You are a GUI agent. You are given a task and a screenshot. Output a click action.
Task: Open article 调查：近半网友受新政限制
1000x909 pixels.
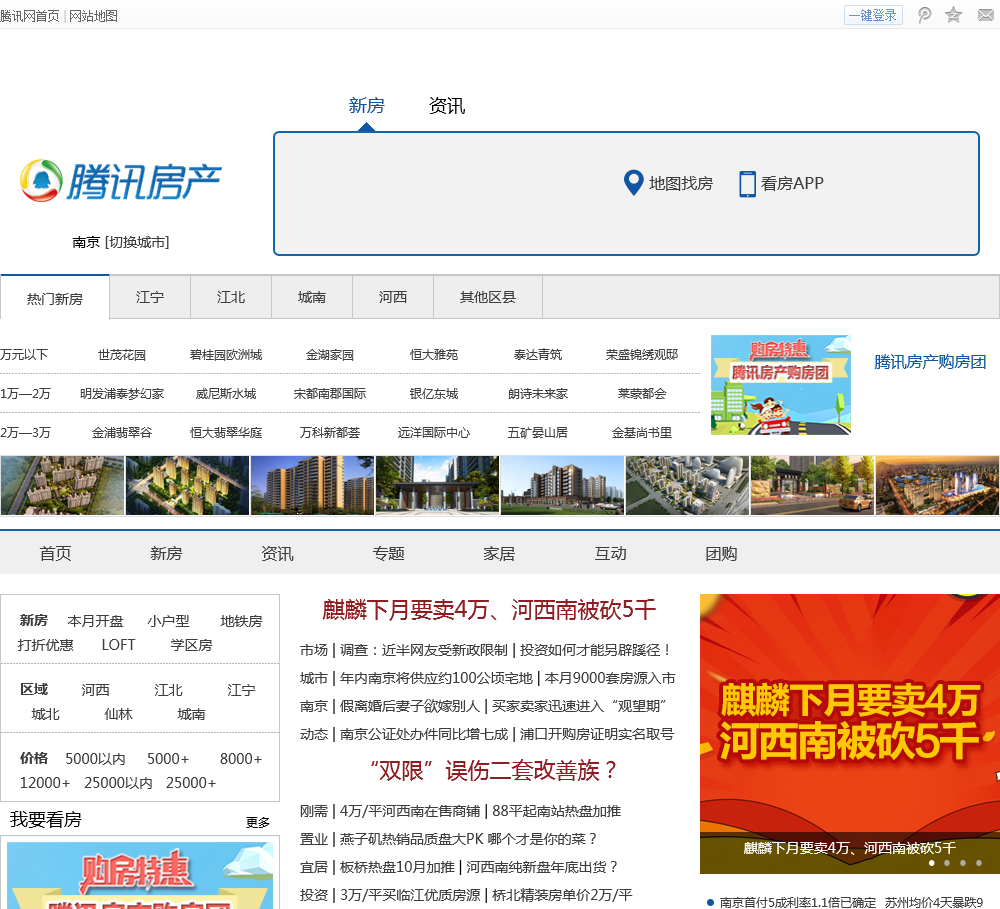tap(423, 650)
